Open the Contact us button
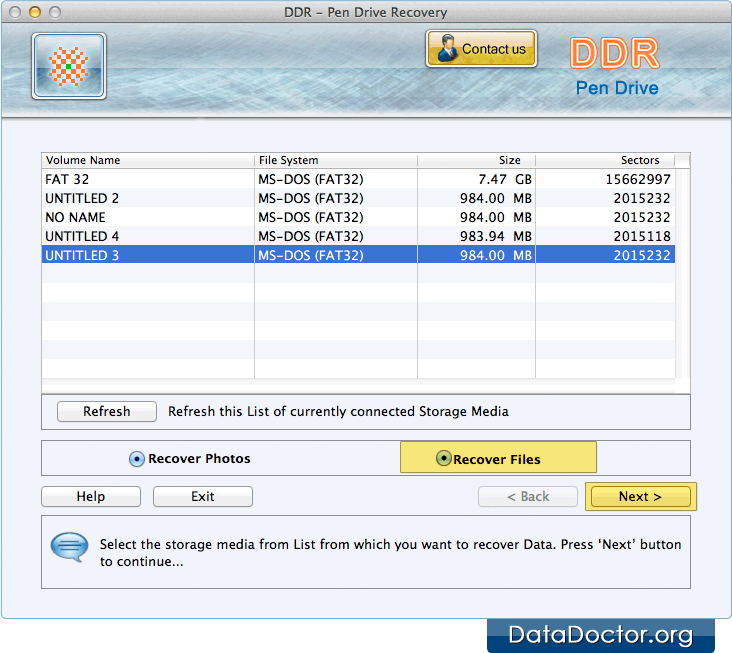The image size is (732, 653). point(481,49)
